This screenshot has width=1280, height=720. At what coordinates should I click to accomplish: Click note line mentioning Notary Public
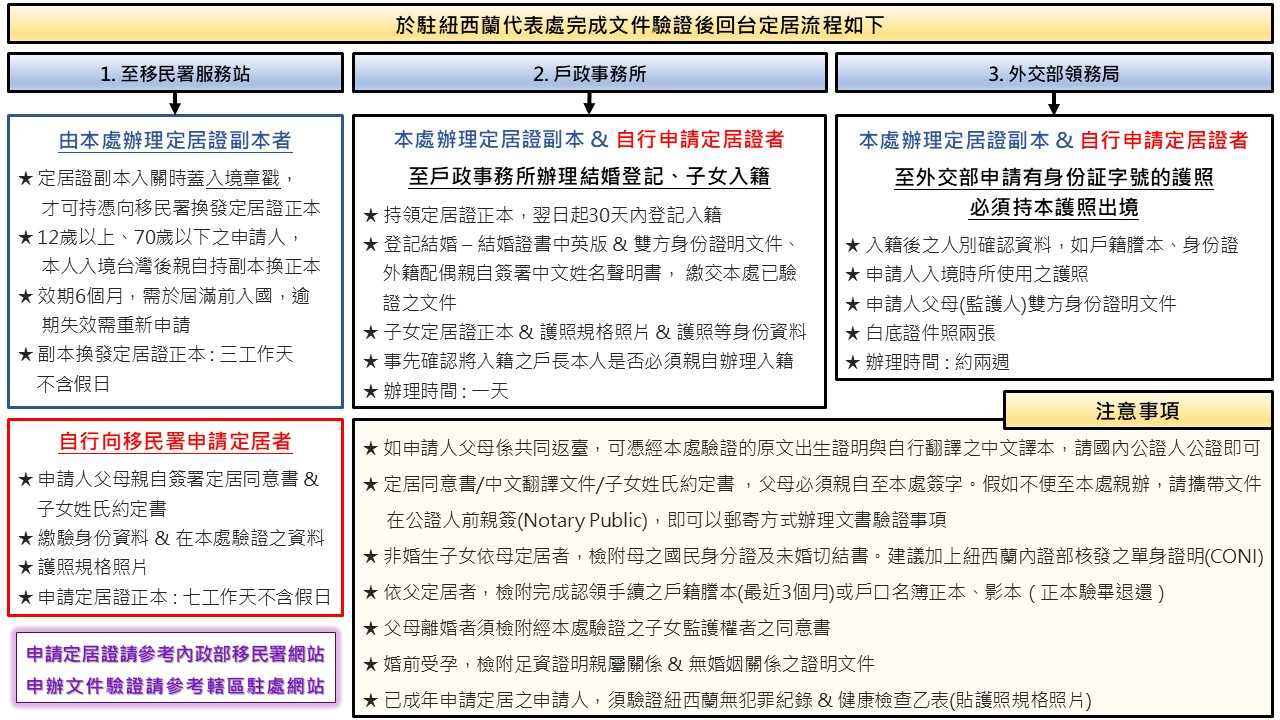point(665,520)
